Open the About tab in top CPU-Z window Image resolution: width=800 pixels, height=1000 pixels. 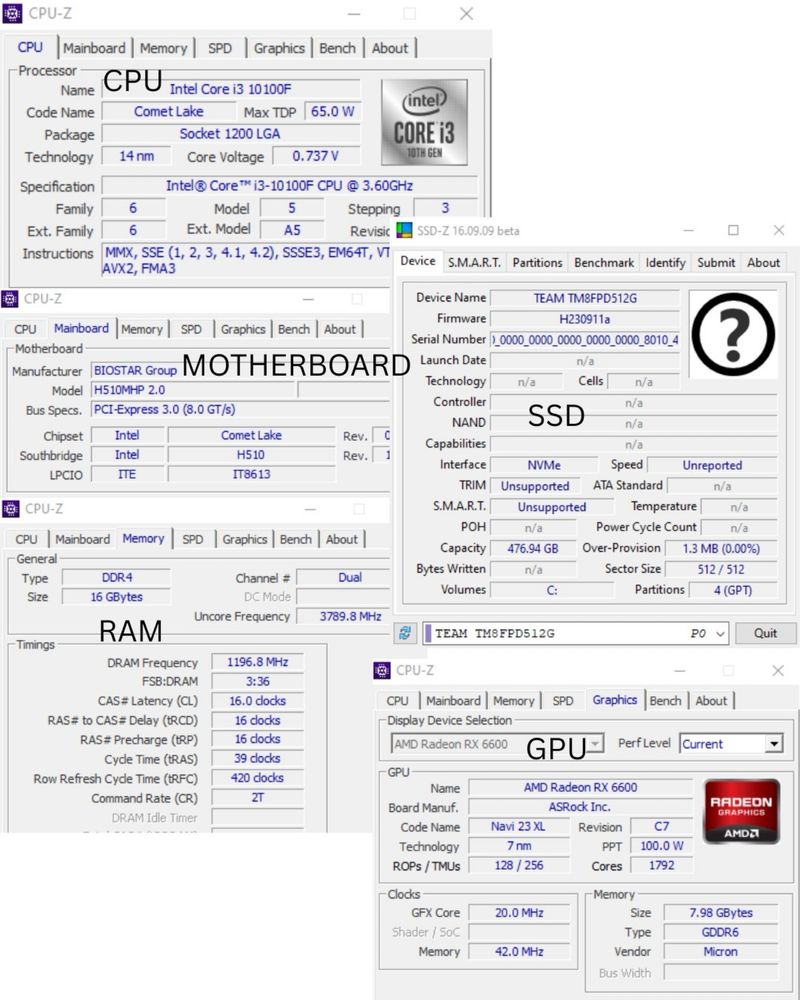pos(390,48)
